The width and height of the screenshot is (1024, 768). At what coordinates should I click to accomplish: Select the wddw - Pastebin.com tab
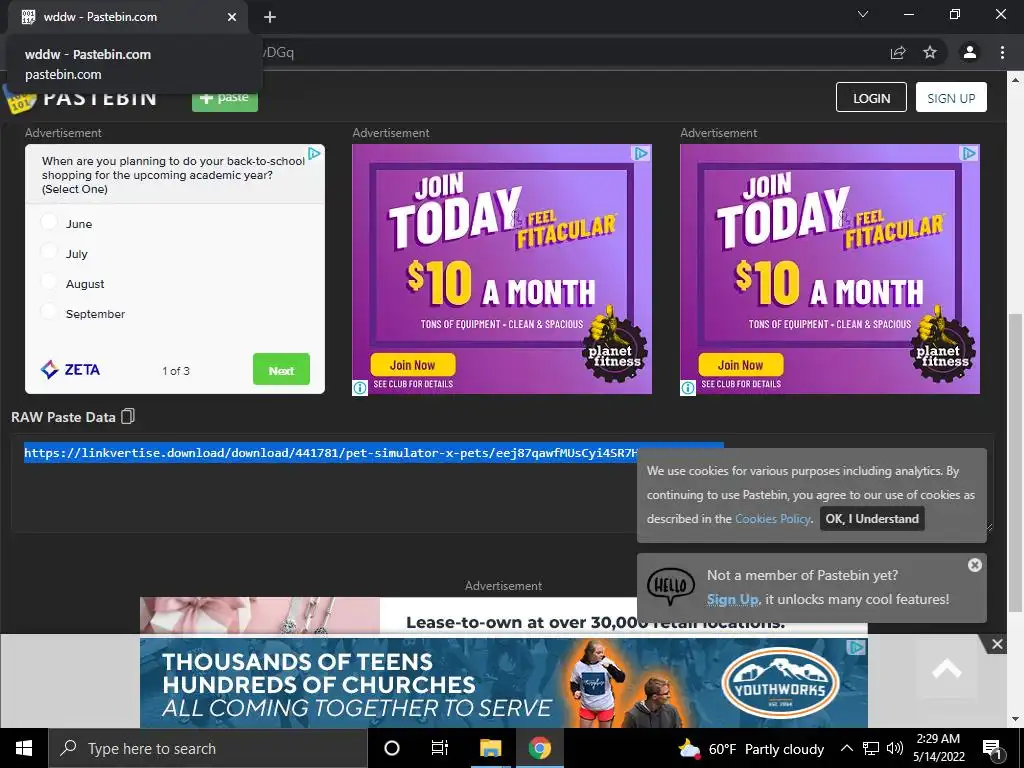127,17
